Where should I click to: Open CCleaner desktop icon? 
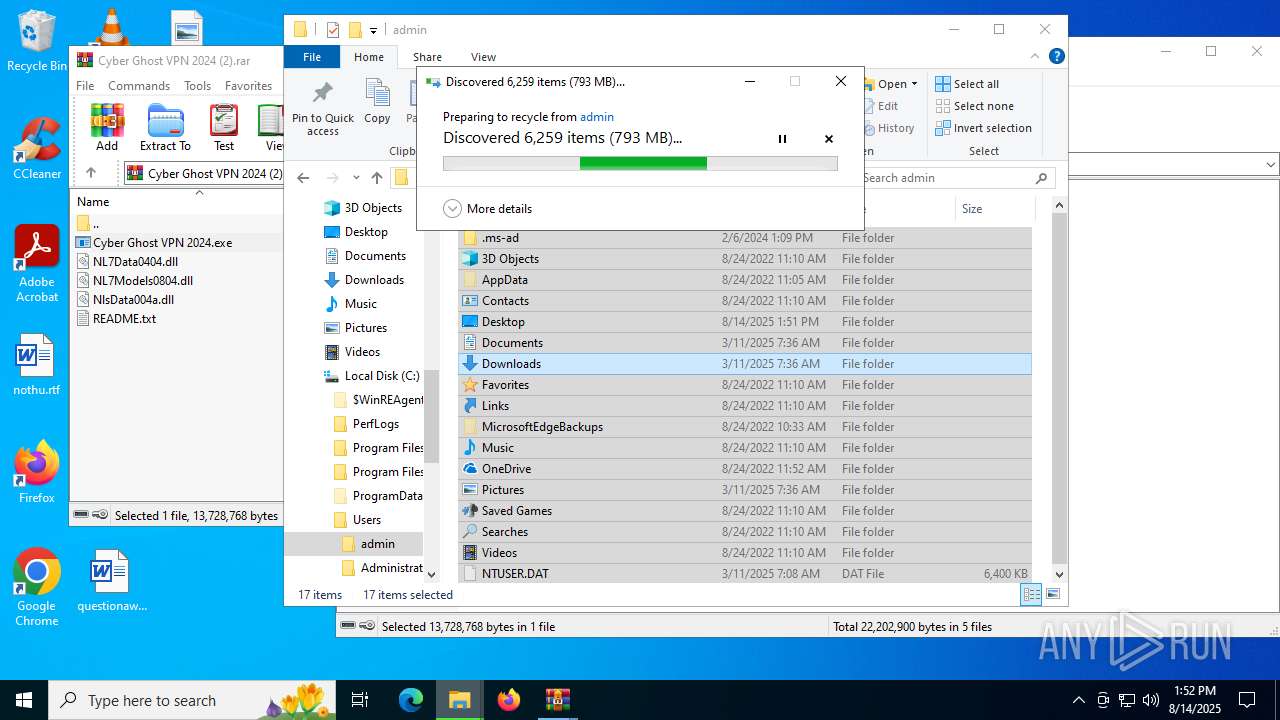(36, 148)
